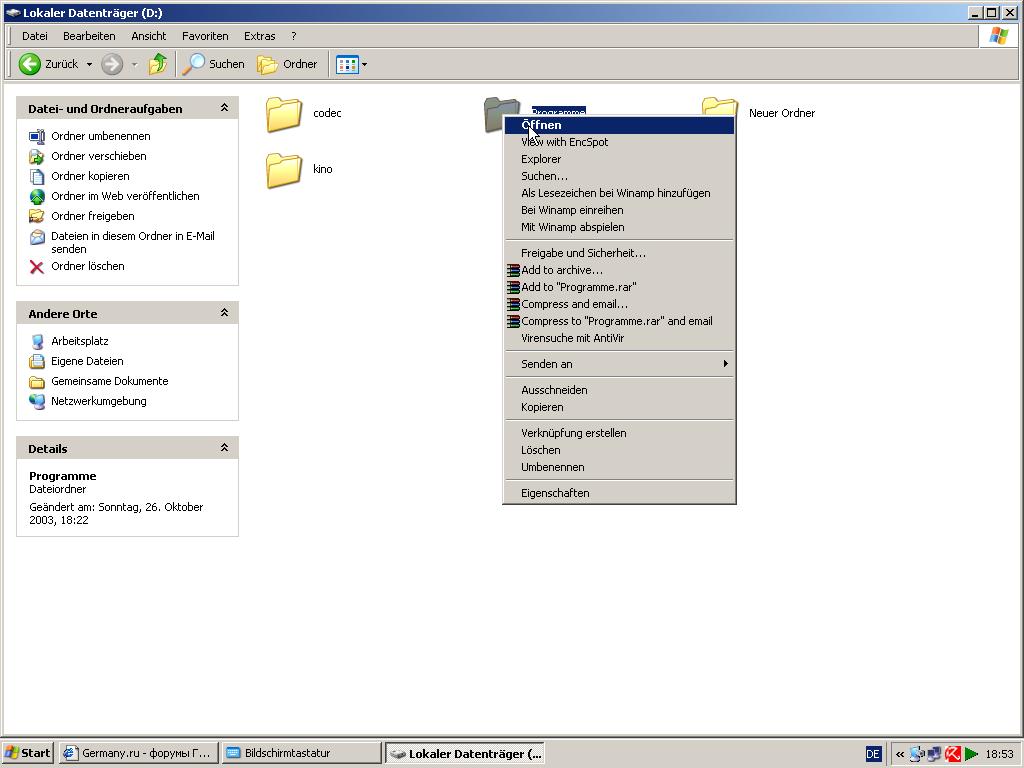Open Arbeitsplatz from Andere Orte
1024x768 pixels.
pos(79,341)
